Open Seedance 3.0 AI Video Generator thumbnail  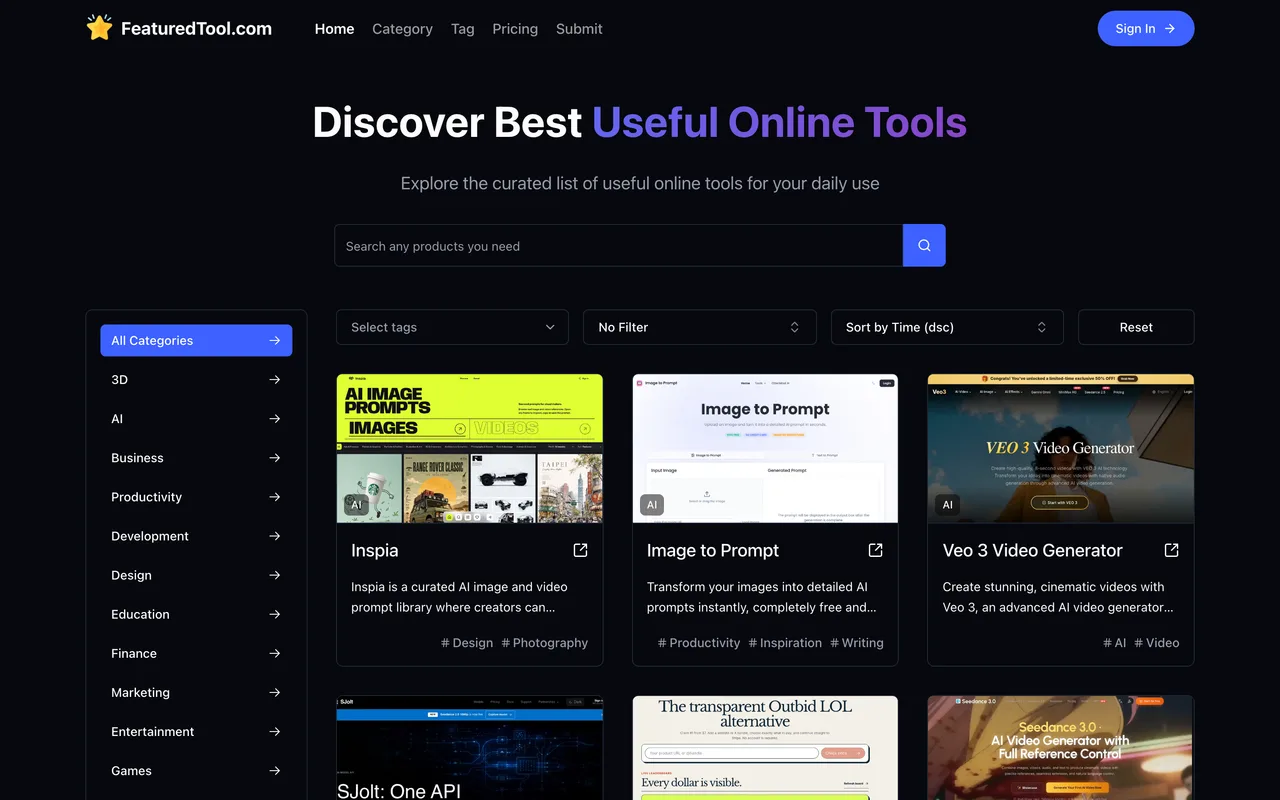click(x=1061, y=748)
